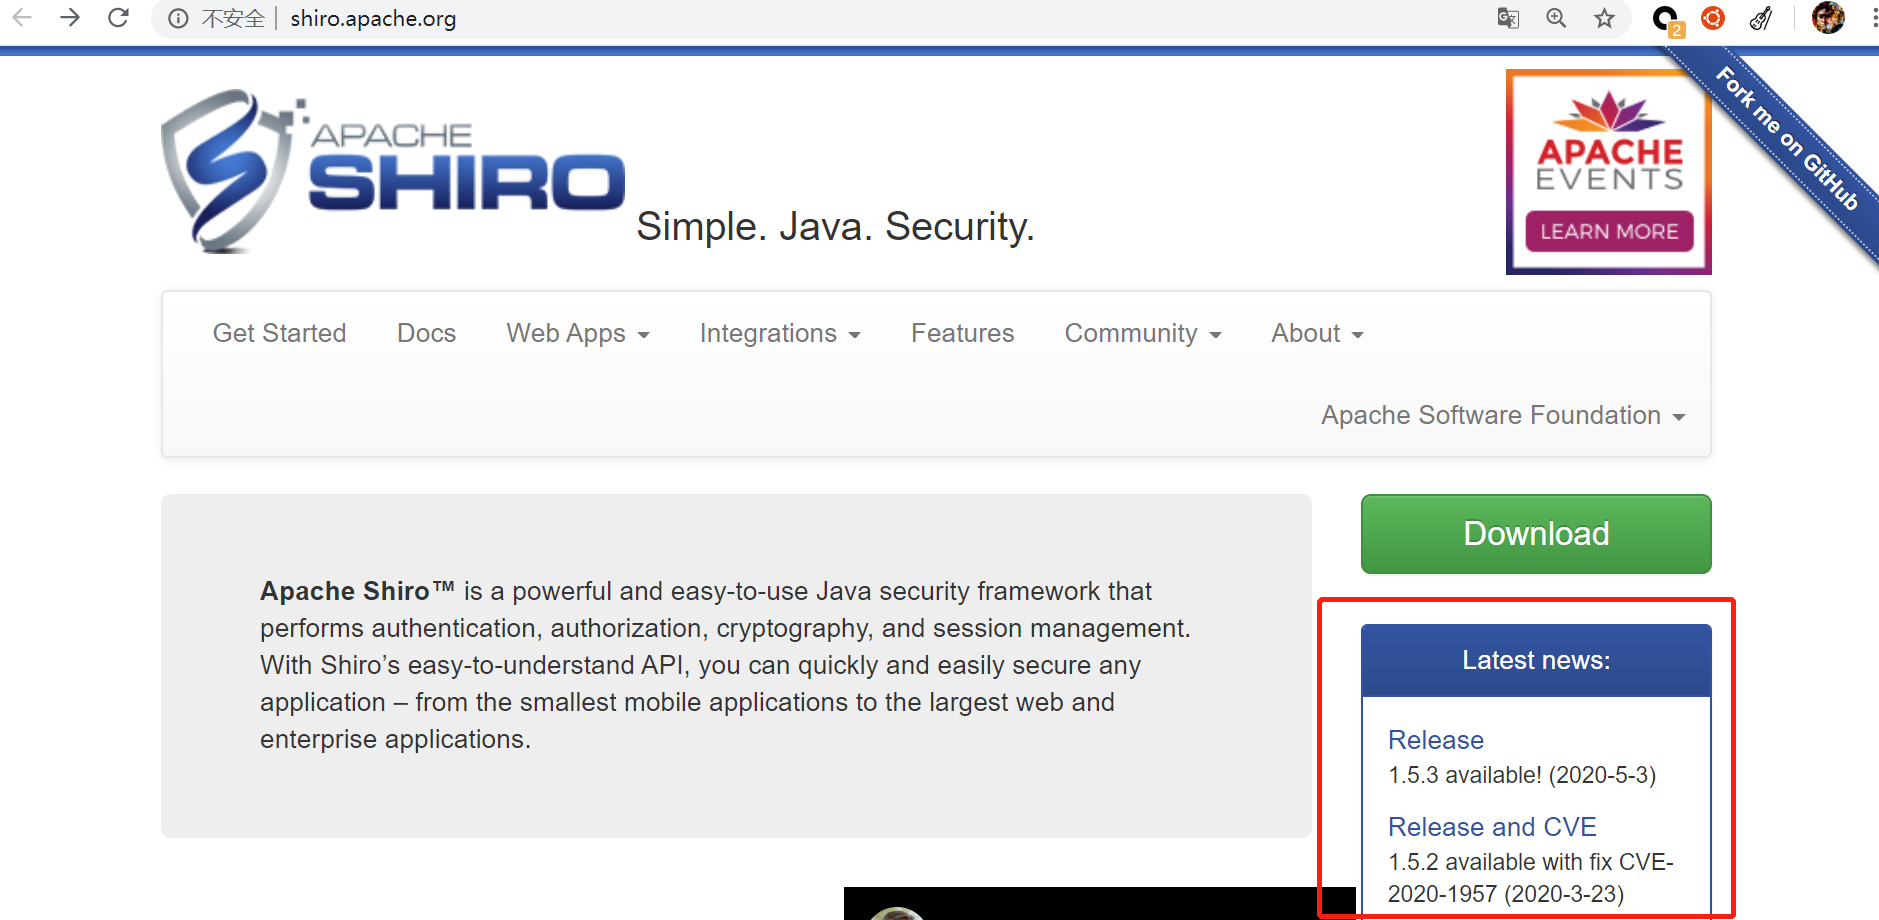Open the user profile avatar
Screen dimensions: 1879x920
point(1828,18)
